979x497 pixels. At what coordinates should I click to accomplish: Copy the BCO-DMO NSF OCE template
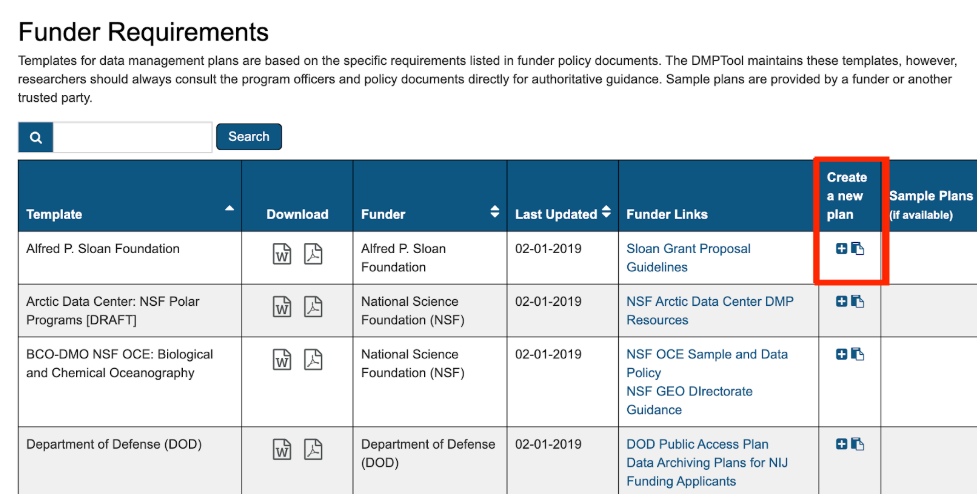tap(858, 354)
